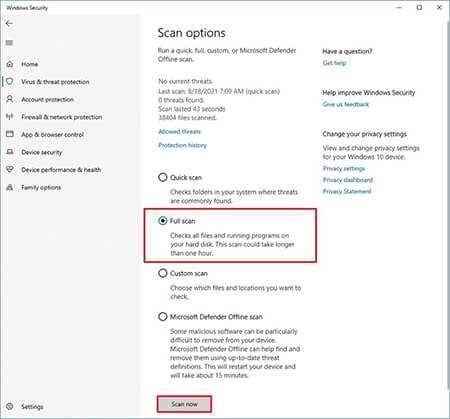This screenshot has width=450, height=419.
Task: Click the Device security laptop icon
Action: [x=10, y=152]
